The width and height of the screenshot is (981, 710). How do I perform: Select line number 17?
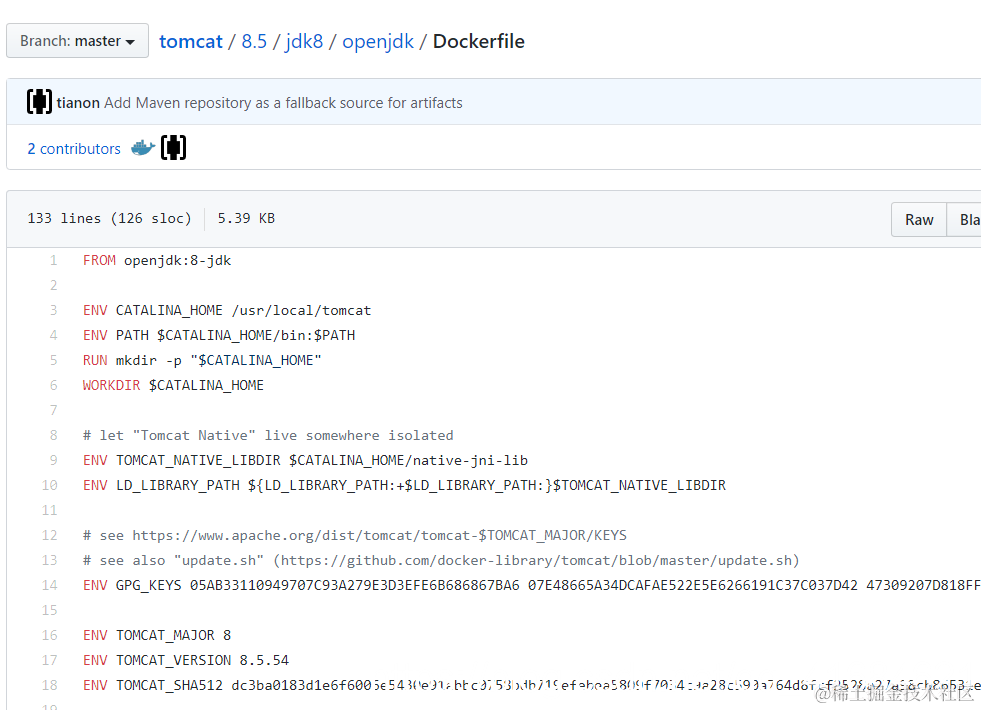tap(49, 661)
